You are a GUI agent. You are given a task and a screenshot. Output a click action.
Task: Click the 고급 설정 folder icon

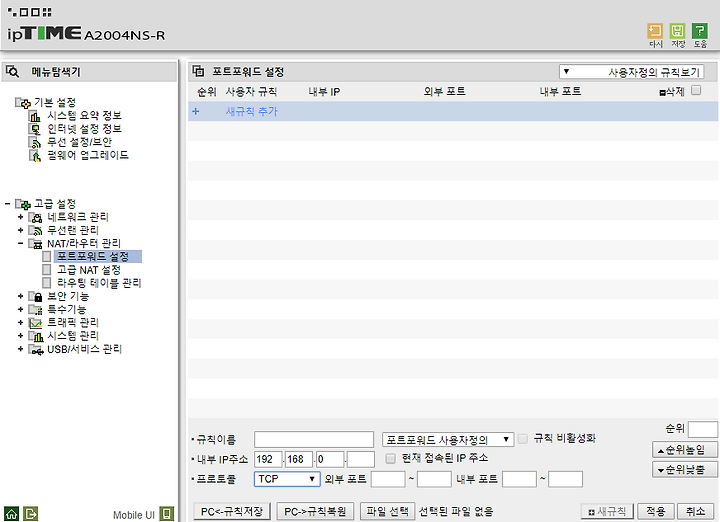coord(23,204)
